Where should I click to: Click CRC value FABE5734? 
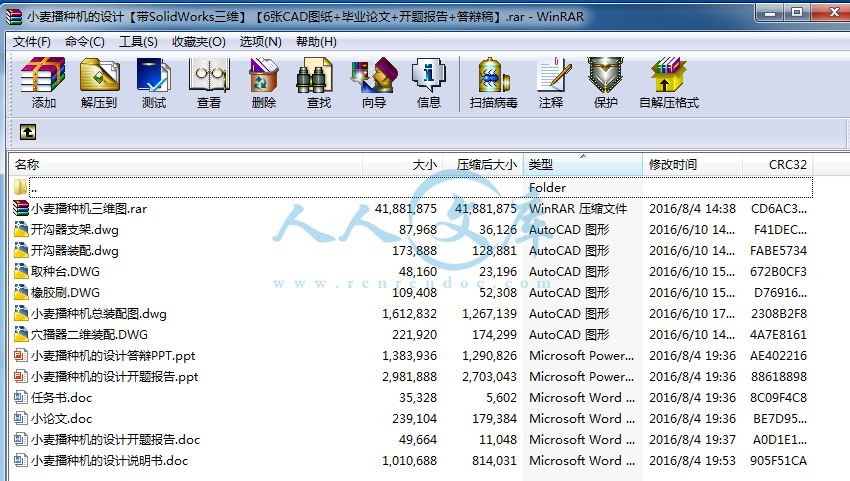778,251
